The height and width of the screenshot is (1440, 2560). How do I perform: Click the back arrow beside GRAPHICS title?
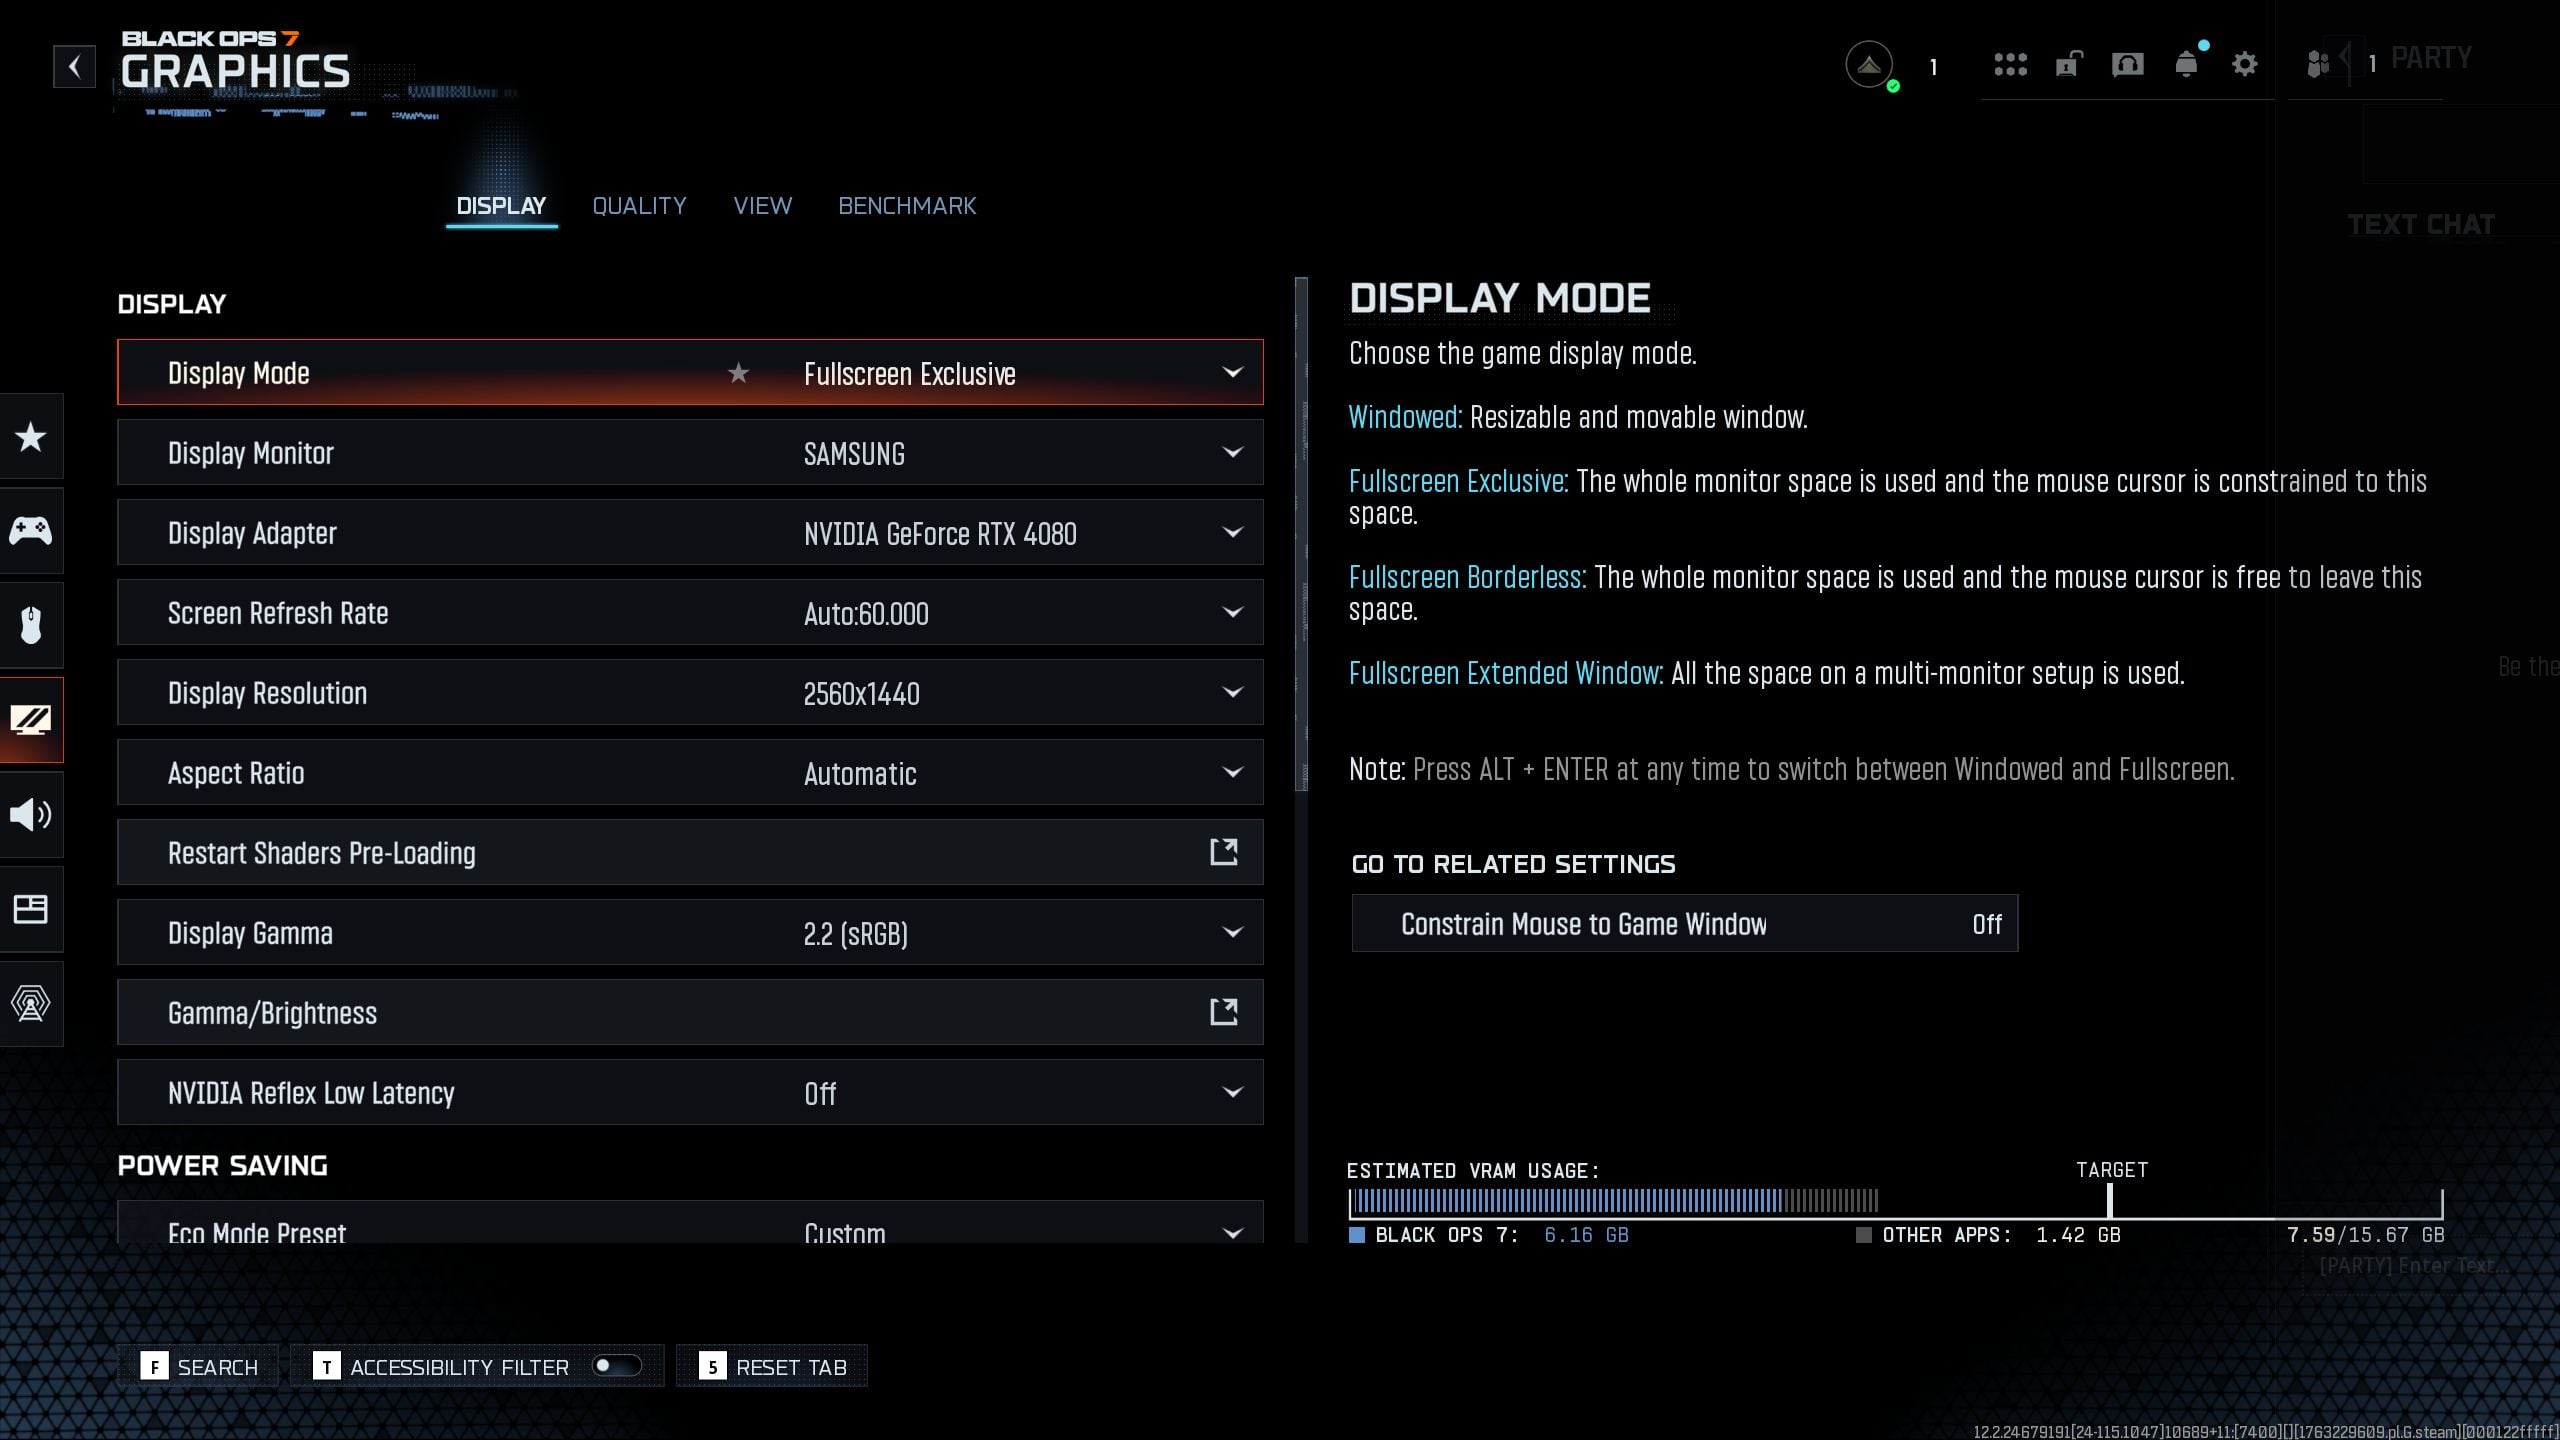click(74, 67)
